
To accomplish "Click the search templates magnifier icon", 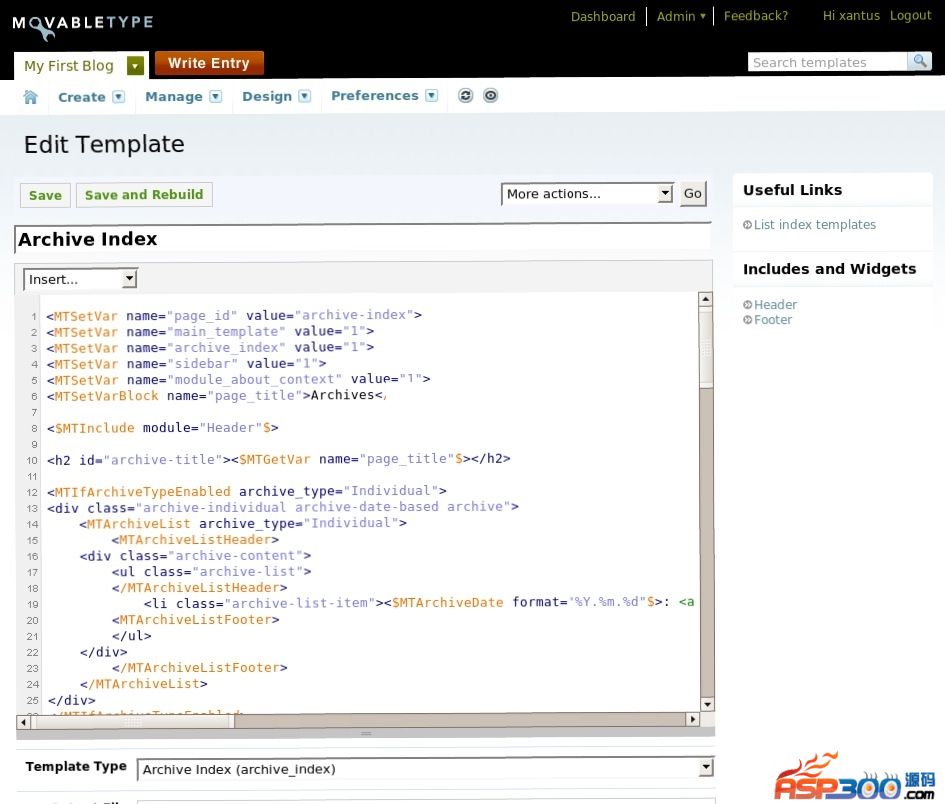I will [919, 62].
